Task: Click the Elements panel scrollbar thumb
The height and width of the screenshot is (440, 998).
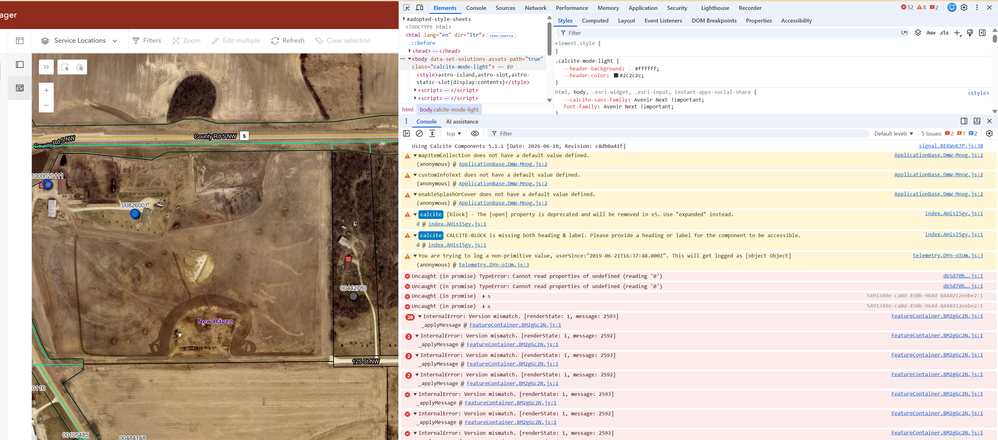Action: pos(549,39)
